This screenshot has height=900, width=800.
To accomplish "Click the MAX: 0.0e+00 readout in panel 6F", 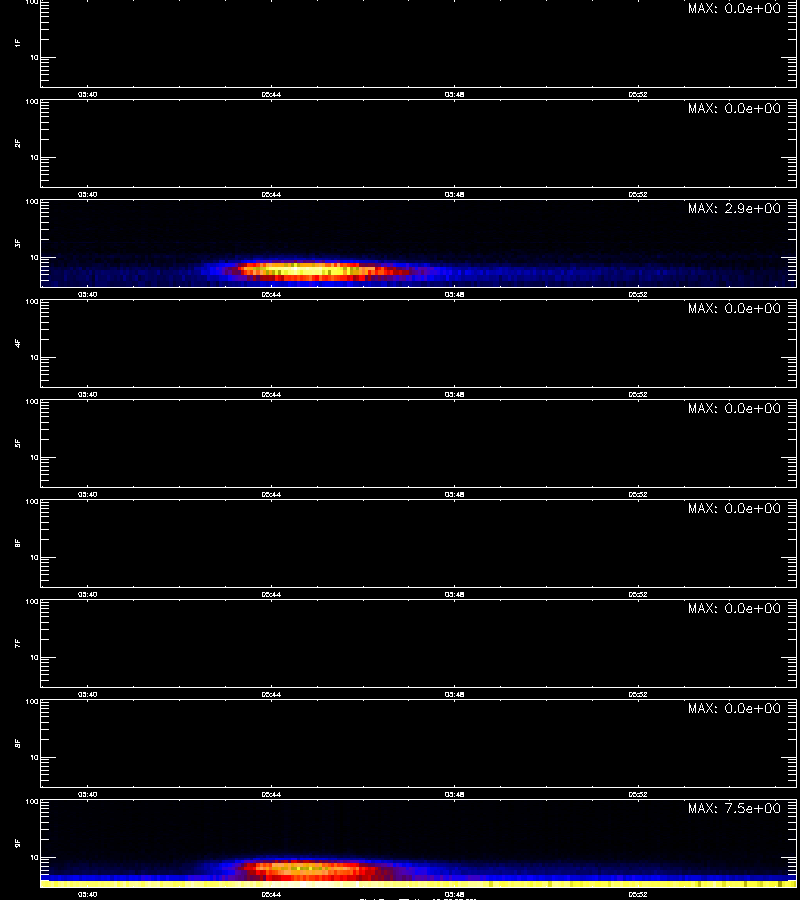I will (734, 509).
